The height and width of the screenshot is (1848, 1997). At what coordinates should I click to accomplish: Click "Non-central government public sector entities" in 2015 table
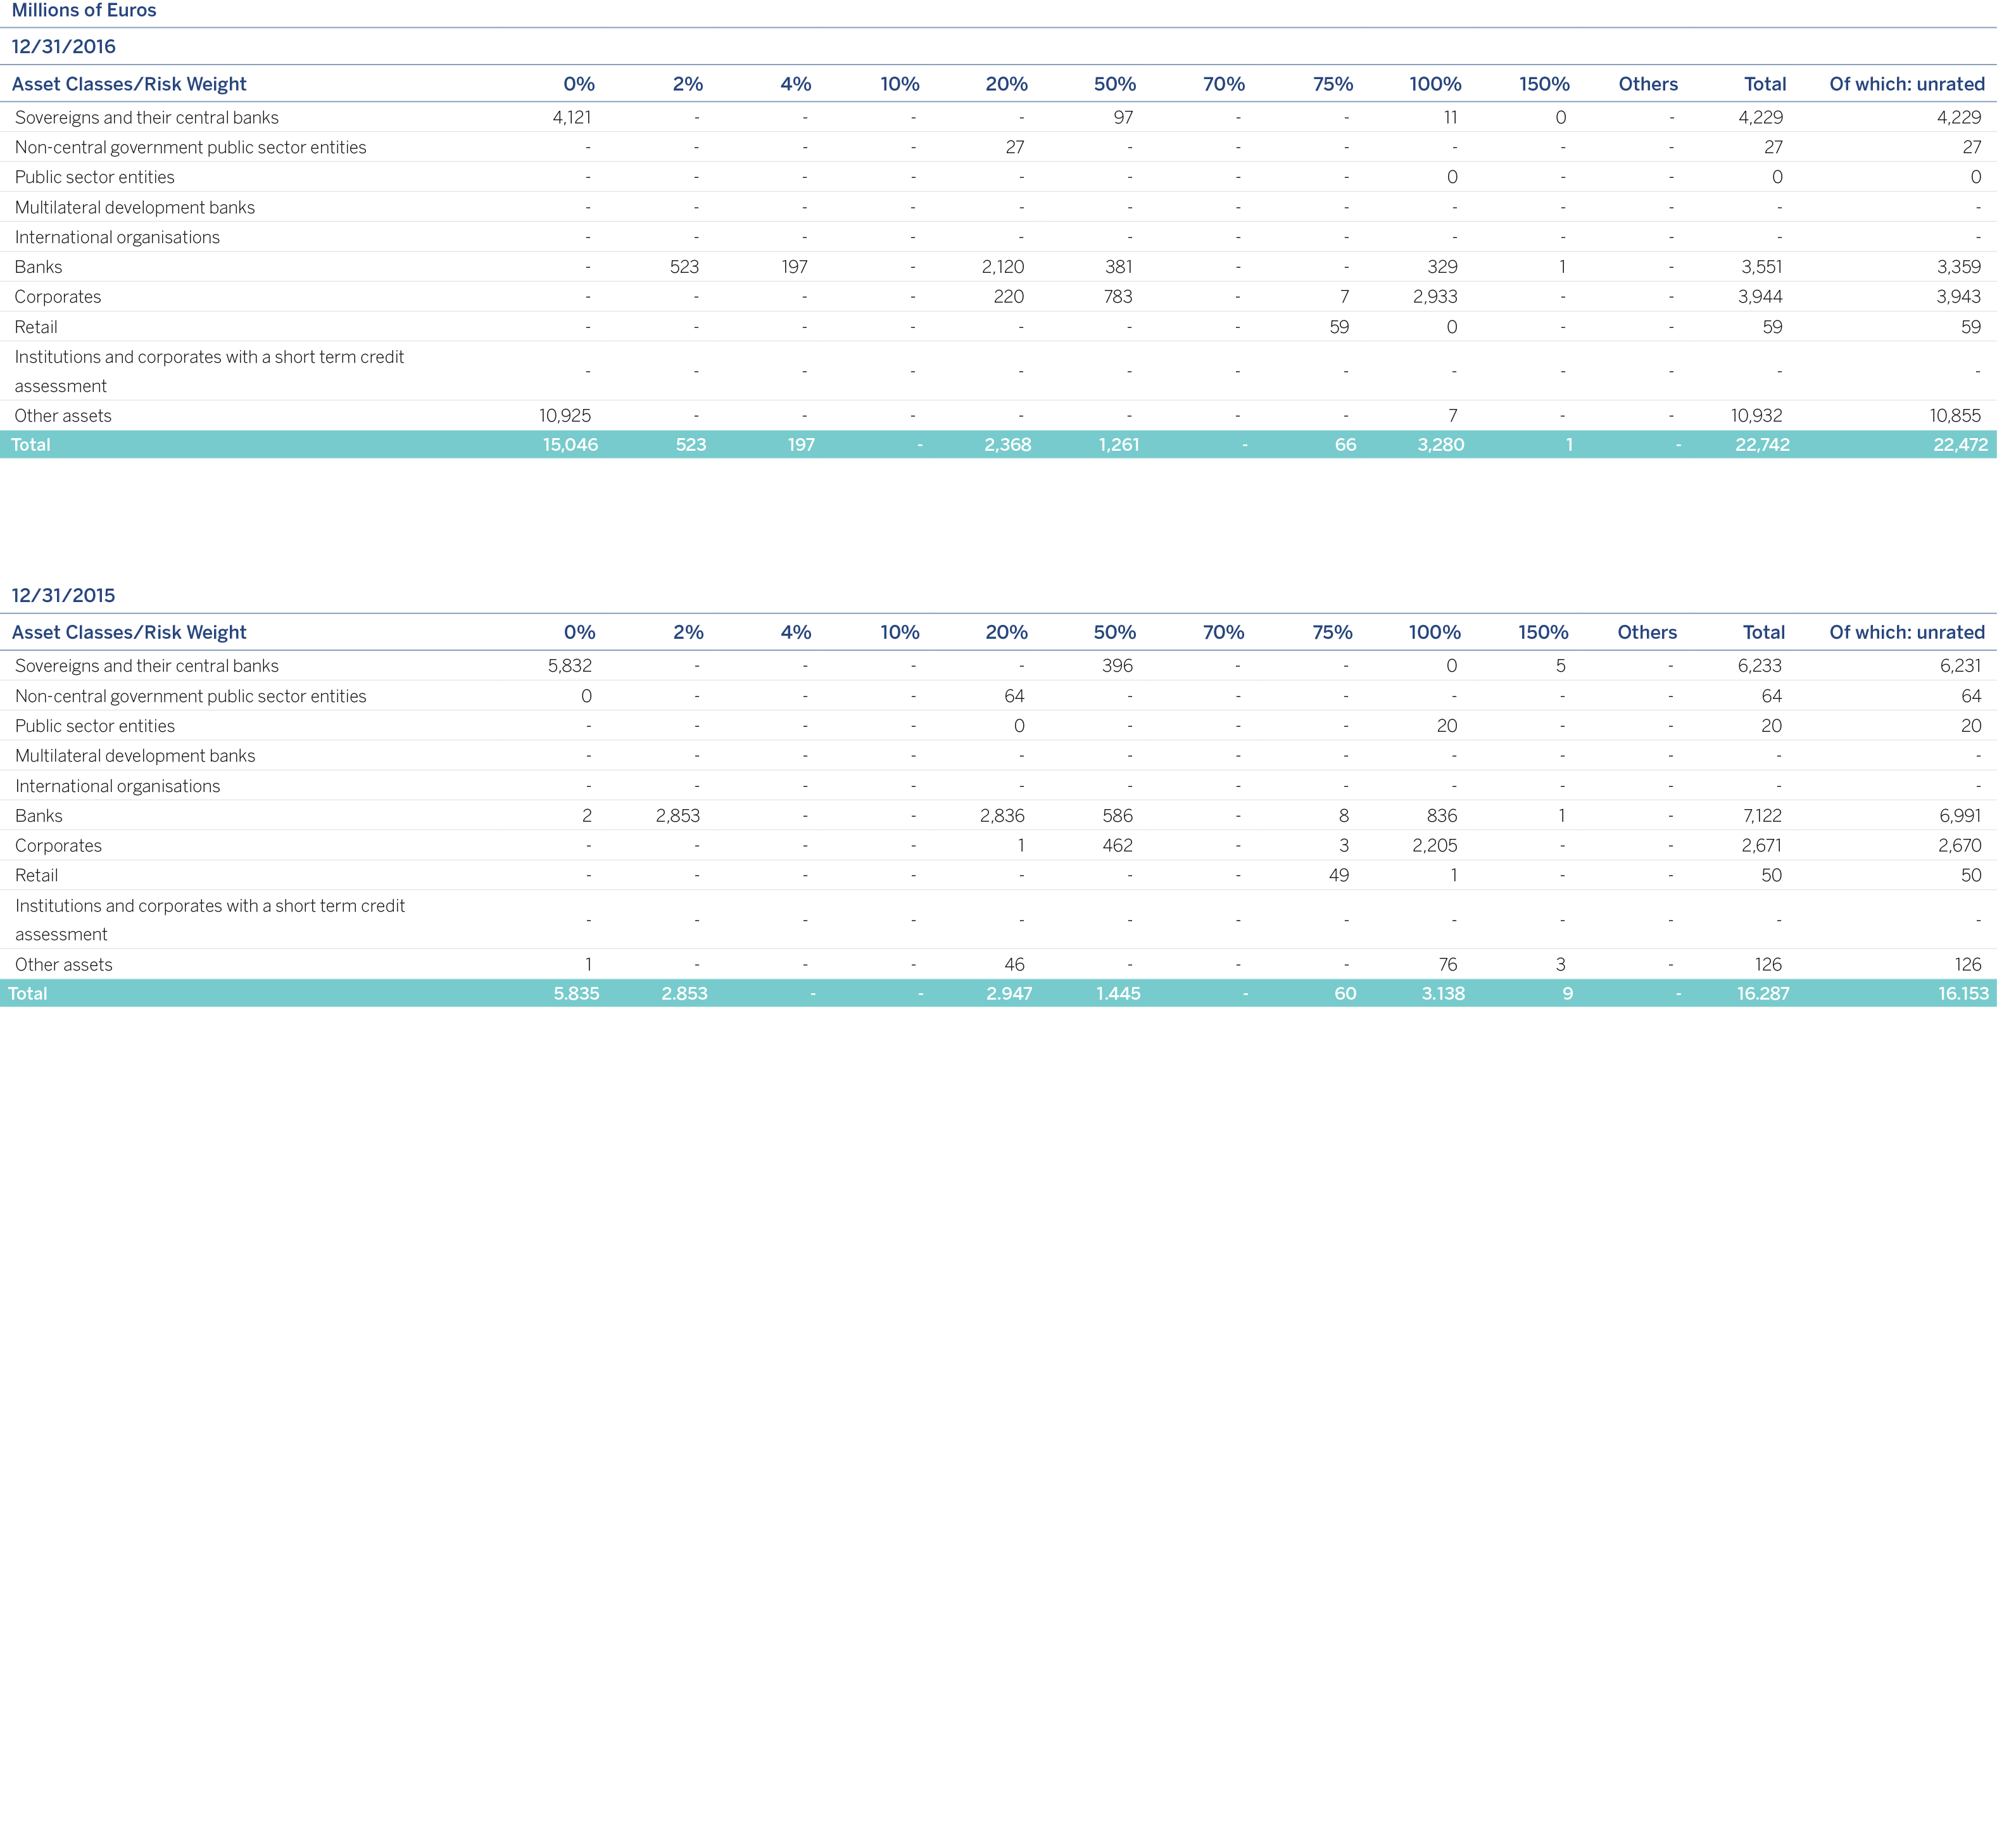pyautogui.click(x=191, y=697)
